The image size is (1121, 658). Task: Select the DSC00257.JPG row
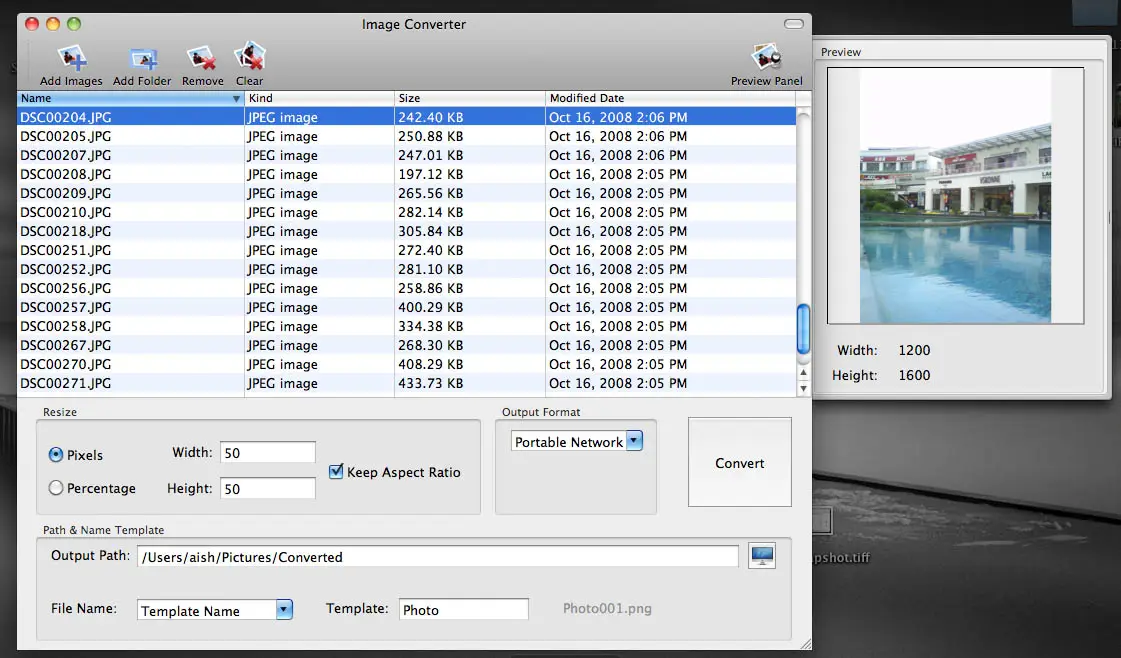pyautogui.click(x=406, y=307)
